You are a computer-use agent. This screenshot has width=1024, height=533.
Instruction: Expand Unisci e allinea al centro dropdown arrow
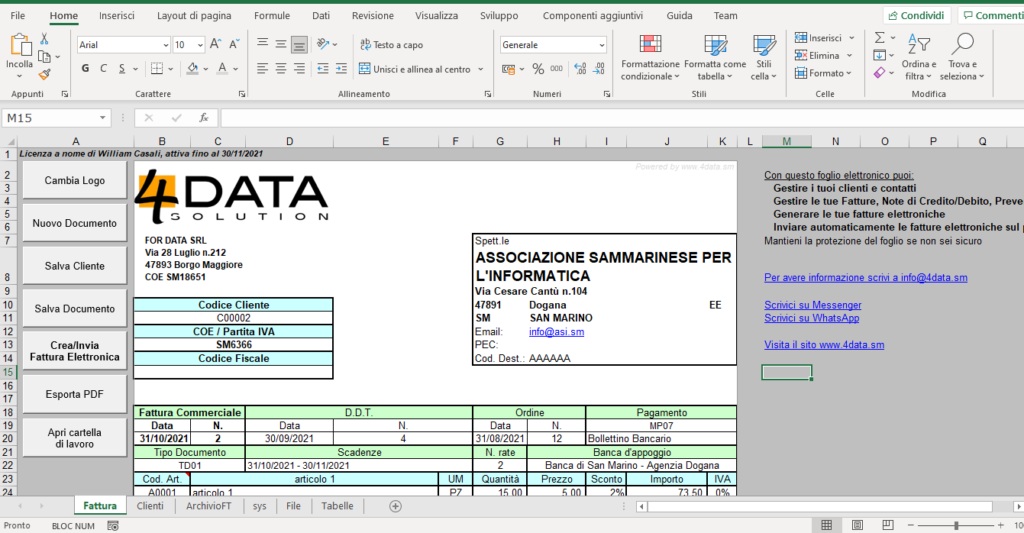481,69
